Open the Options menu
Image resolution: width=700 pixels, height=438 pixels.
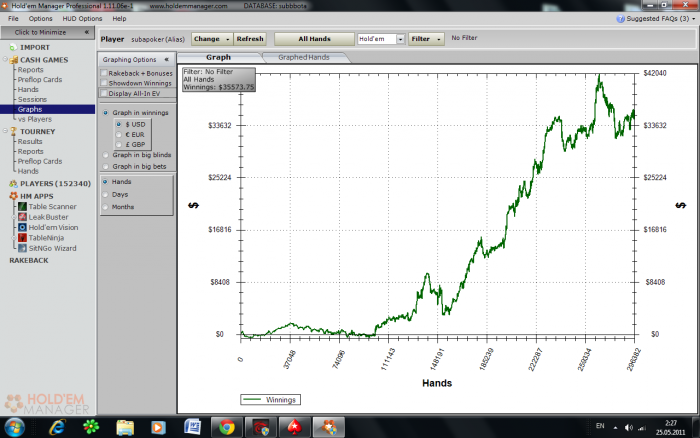tap(40, 19)
